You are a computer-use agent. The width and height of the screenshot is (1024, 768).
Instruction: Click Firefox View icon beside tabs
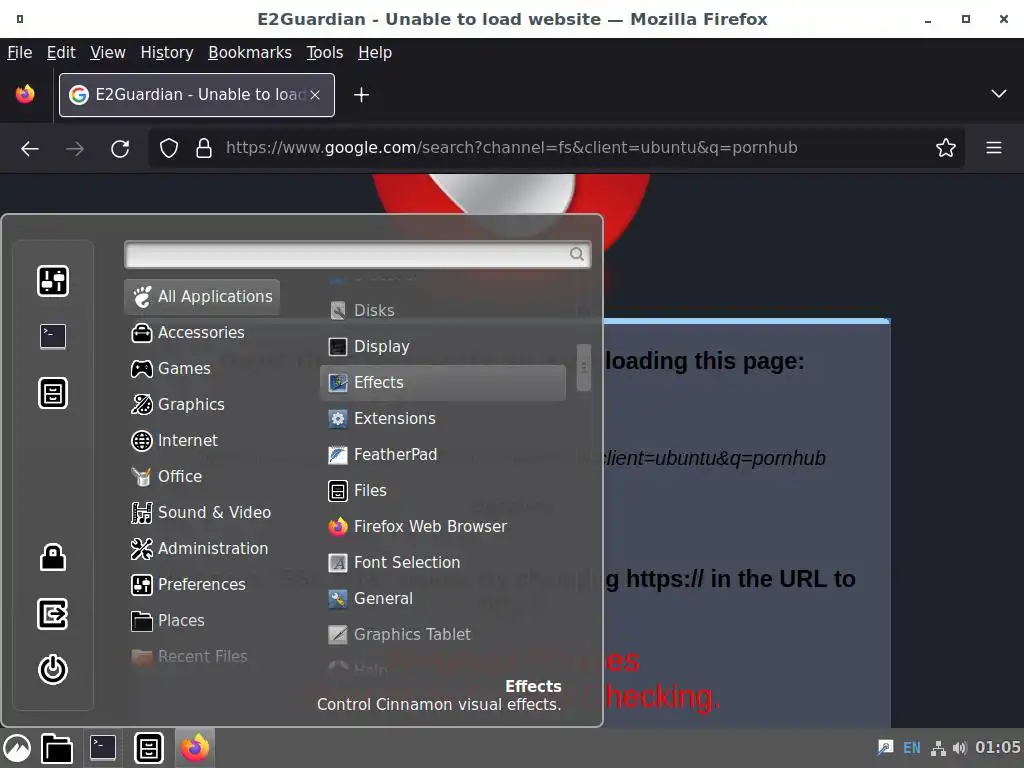pyautogui.click(x=25, y=95)
